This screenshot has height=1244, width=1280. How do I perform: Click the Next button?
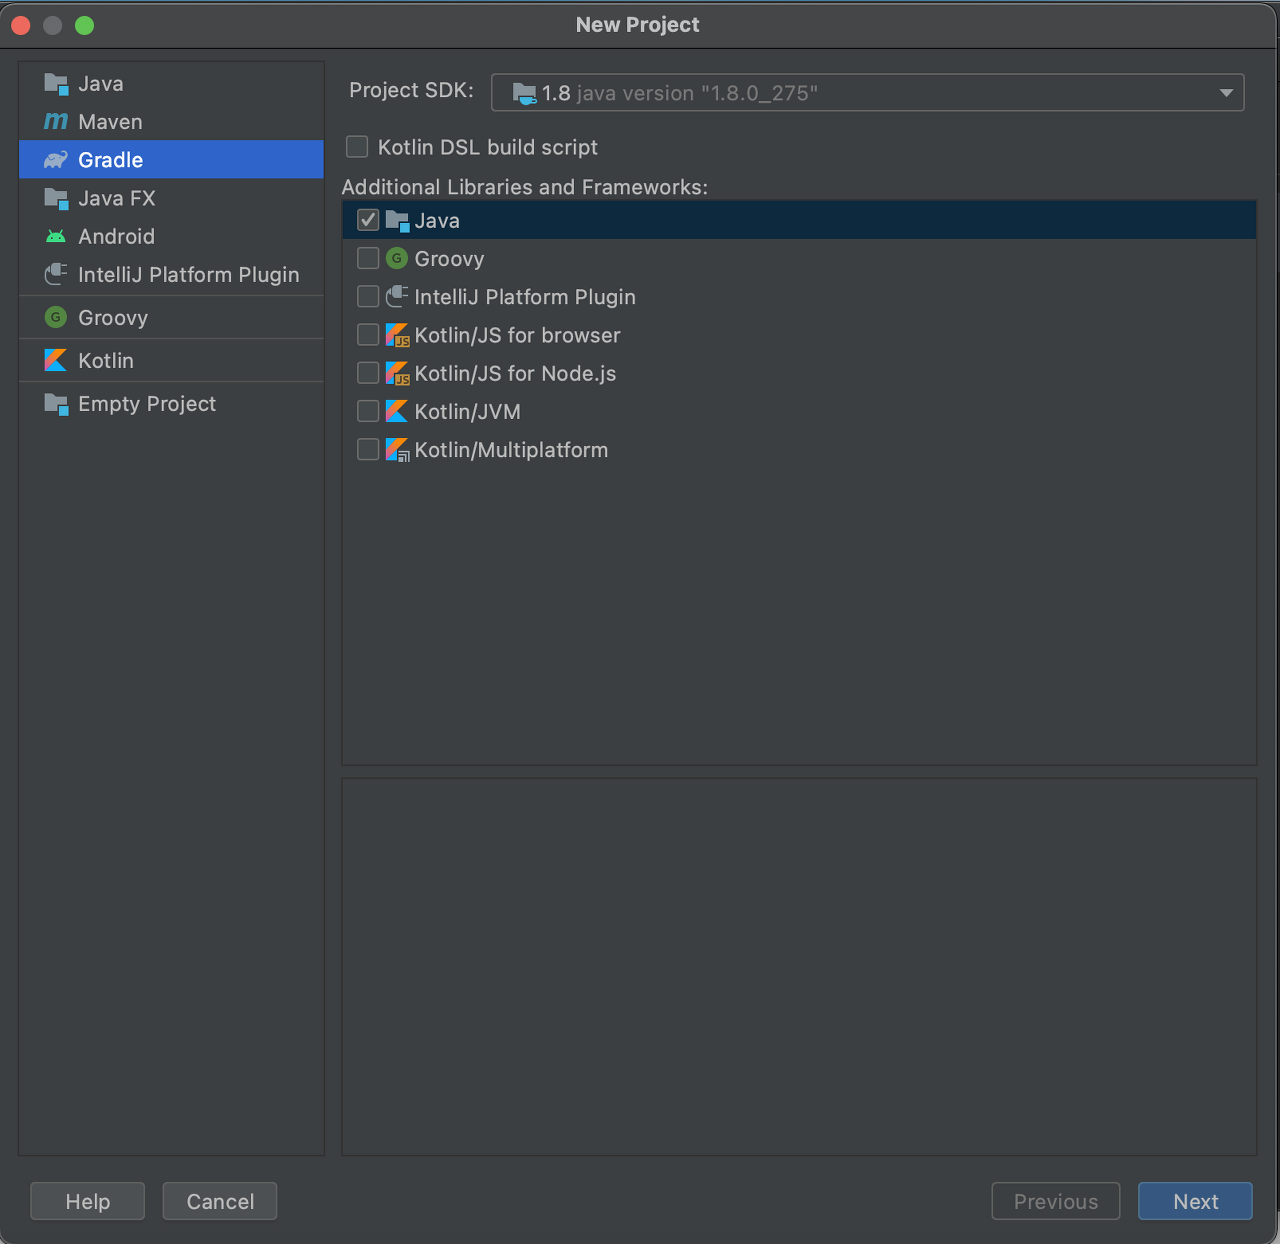[x=1195, y=1201]
